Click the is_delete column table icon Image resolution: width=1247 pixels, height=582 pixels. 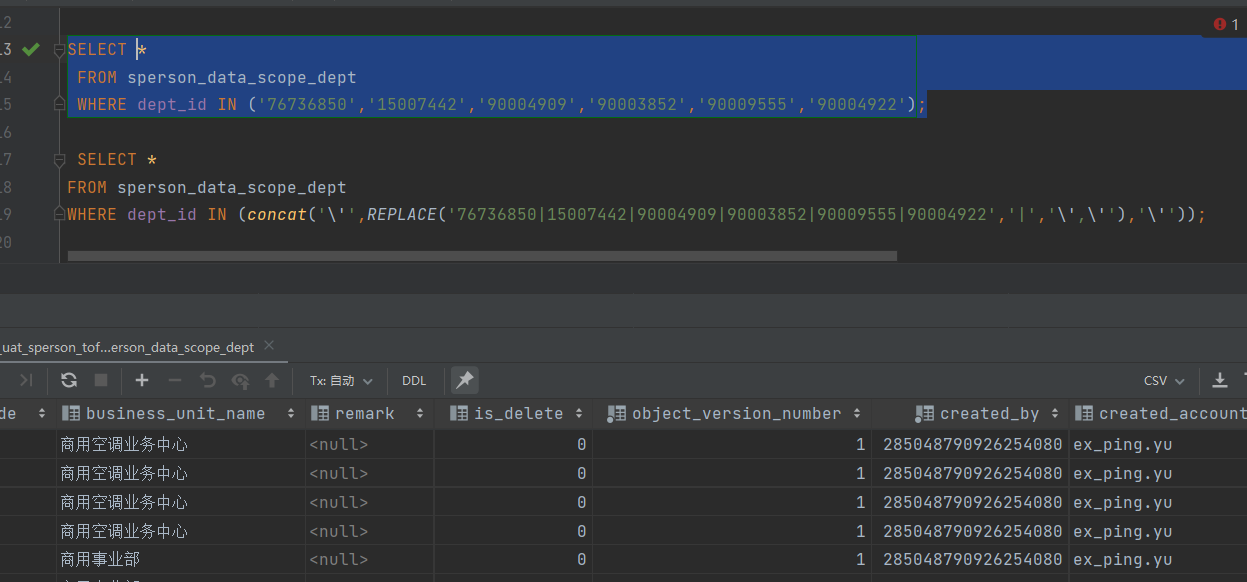459,413
